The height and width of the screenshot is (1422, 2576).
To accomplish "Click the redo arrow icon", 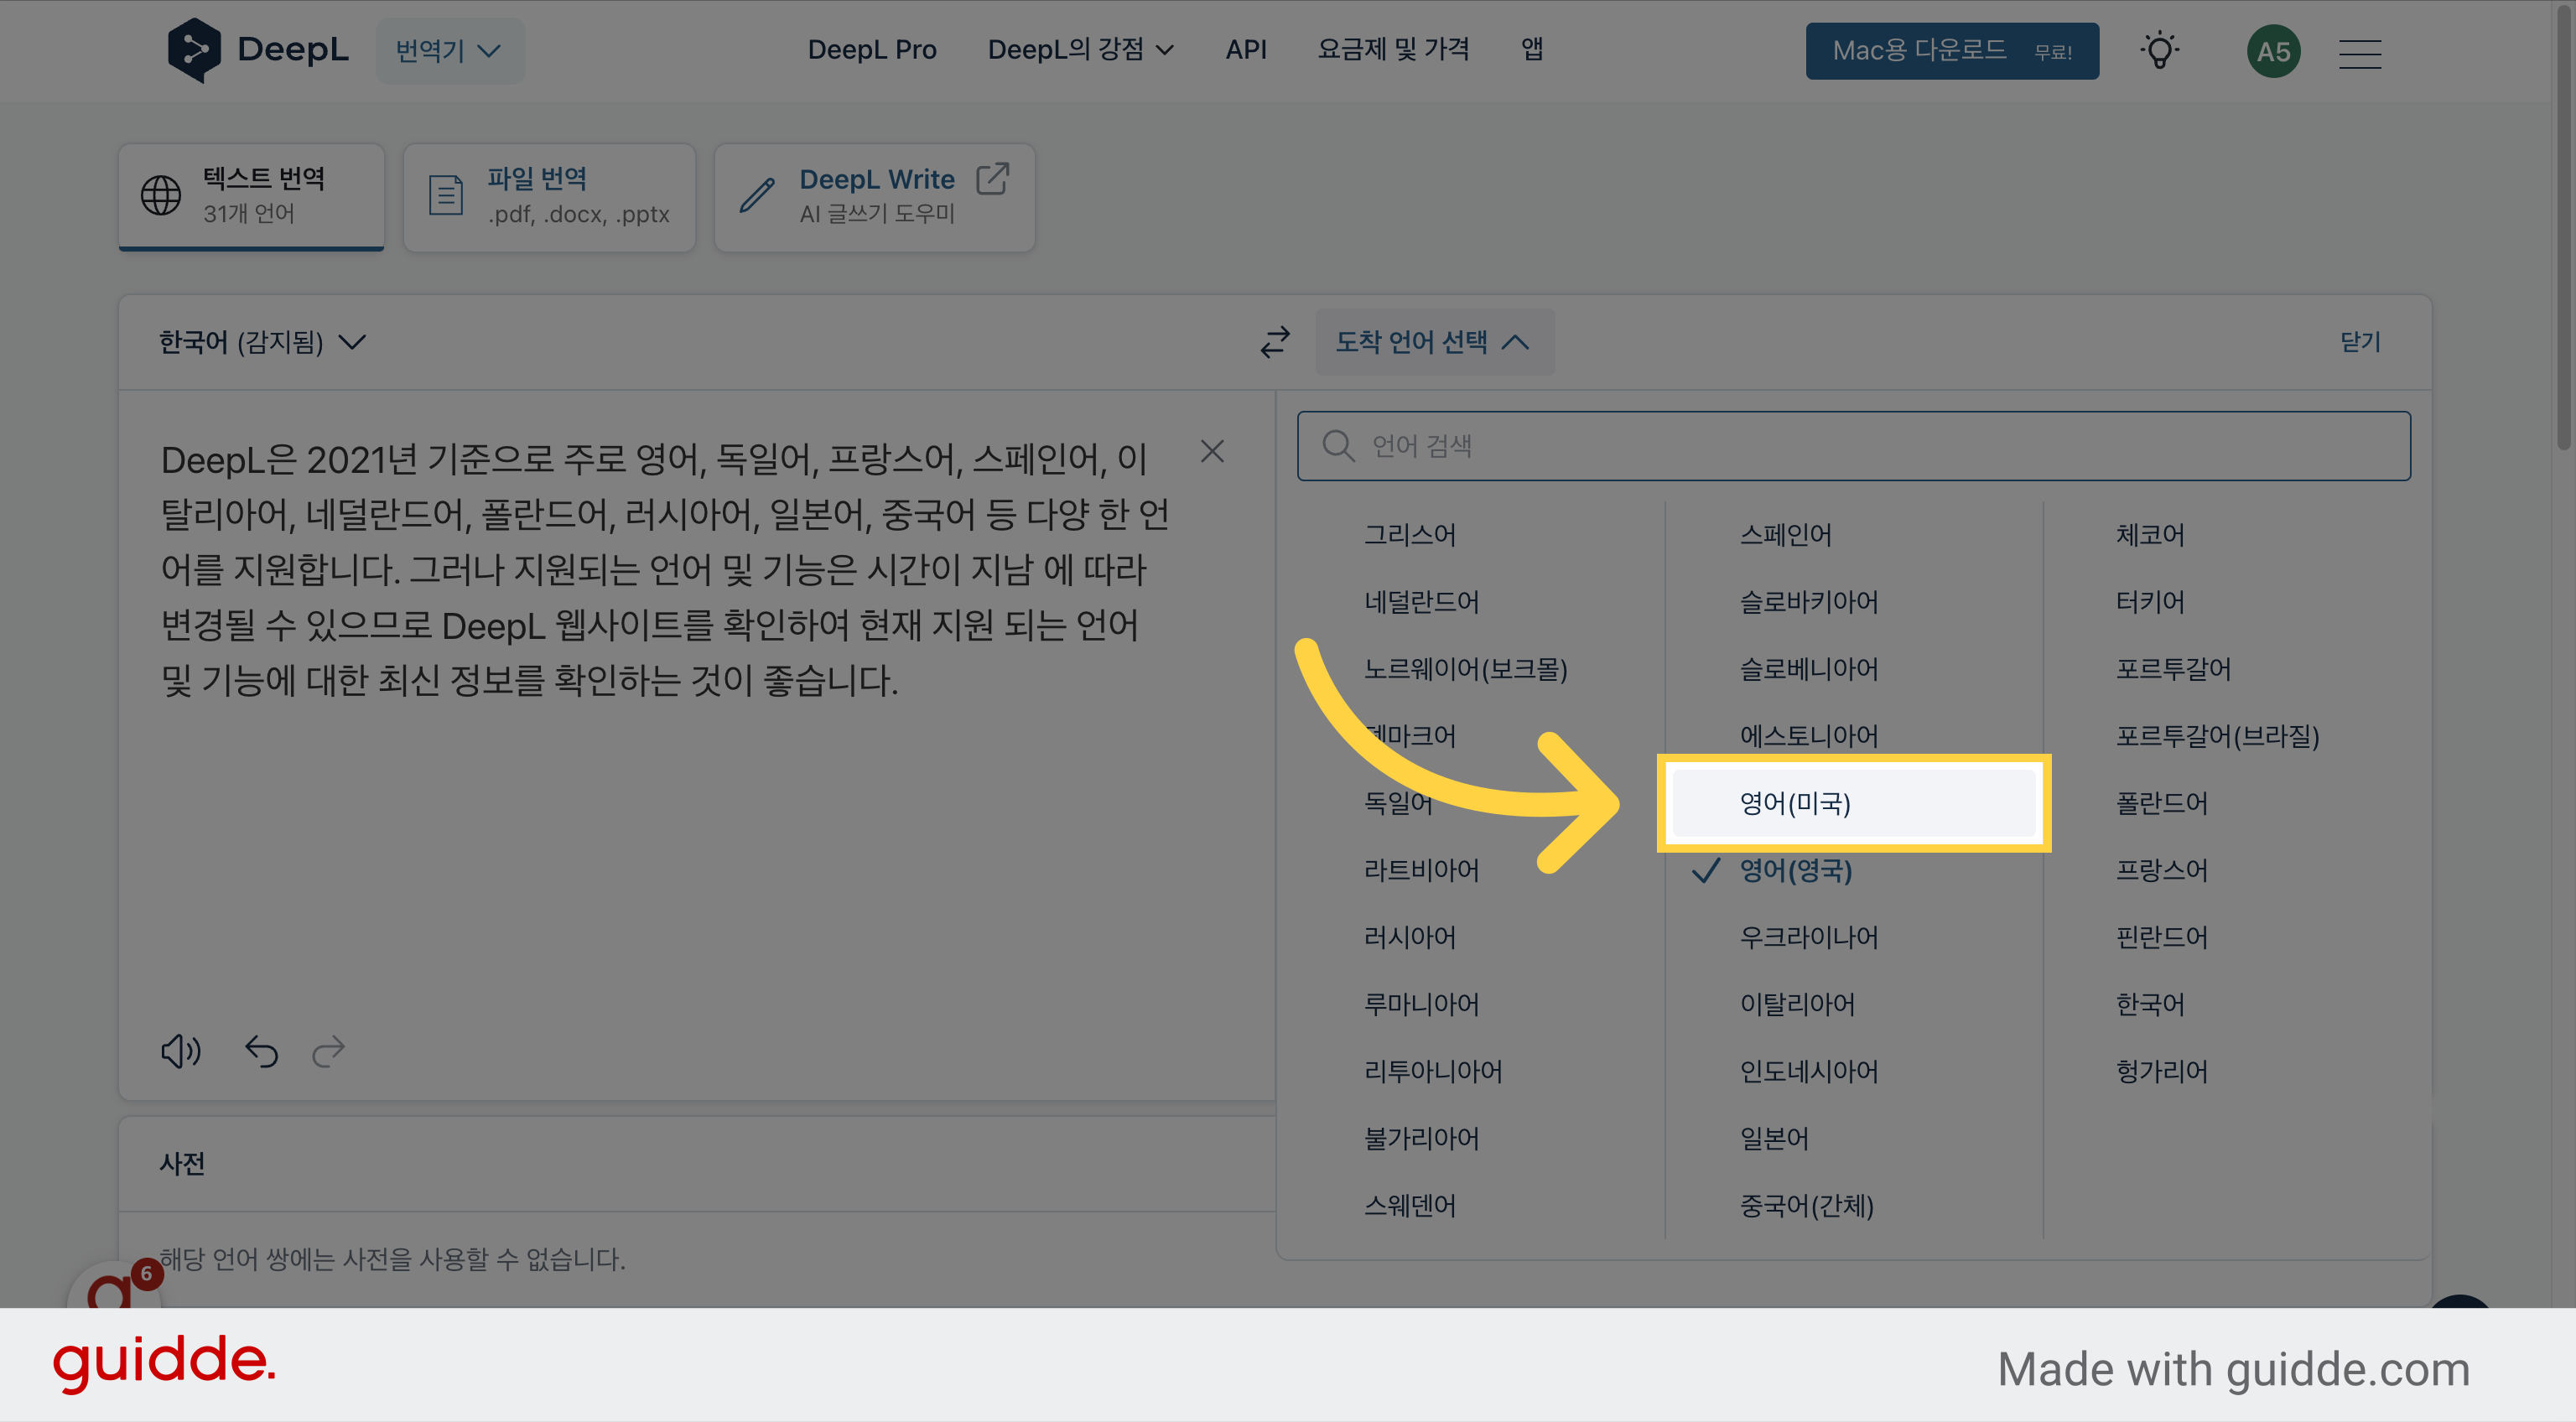I will click(328, 1051).
